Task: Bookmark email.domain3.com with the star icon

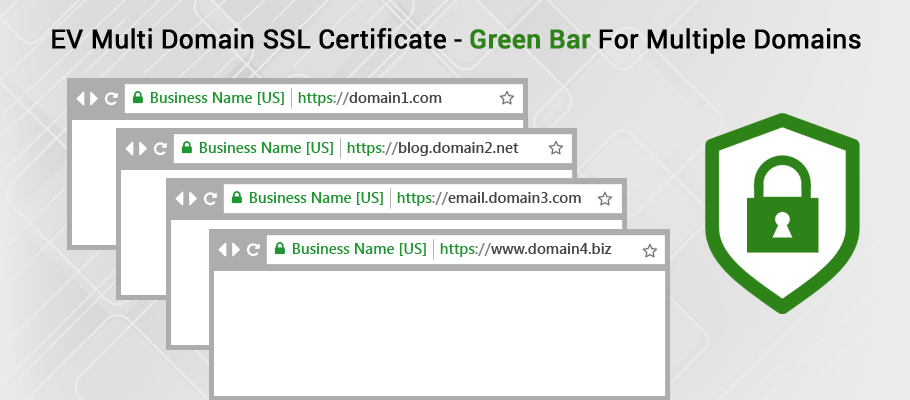Action: (605, 199)
